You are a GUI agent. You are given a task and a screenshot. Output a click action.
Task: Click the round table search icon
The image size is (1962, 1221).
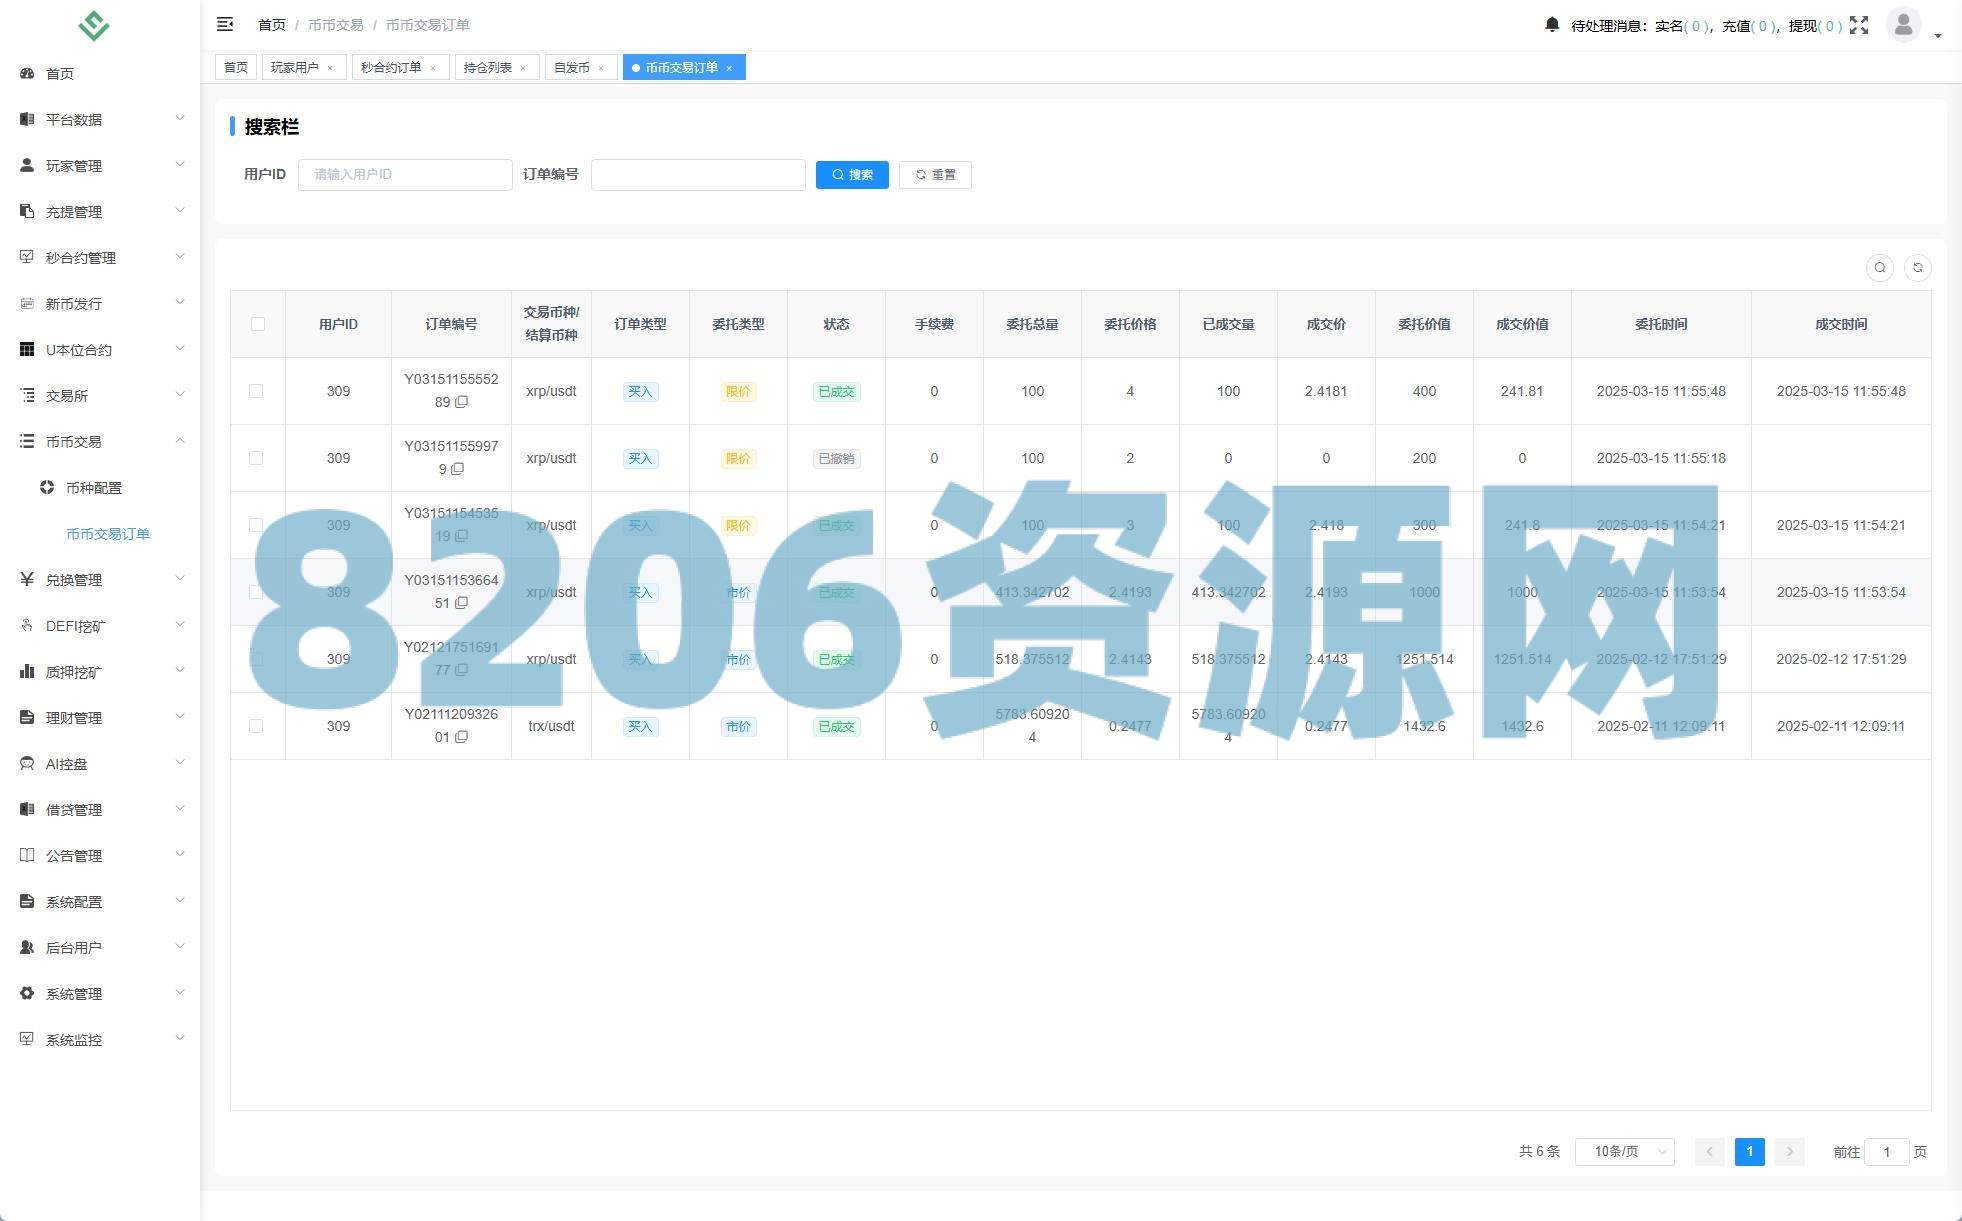coord(1879,267)
